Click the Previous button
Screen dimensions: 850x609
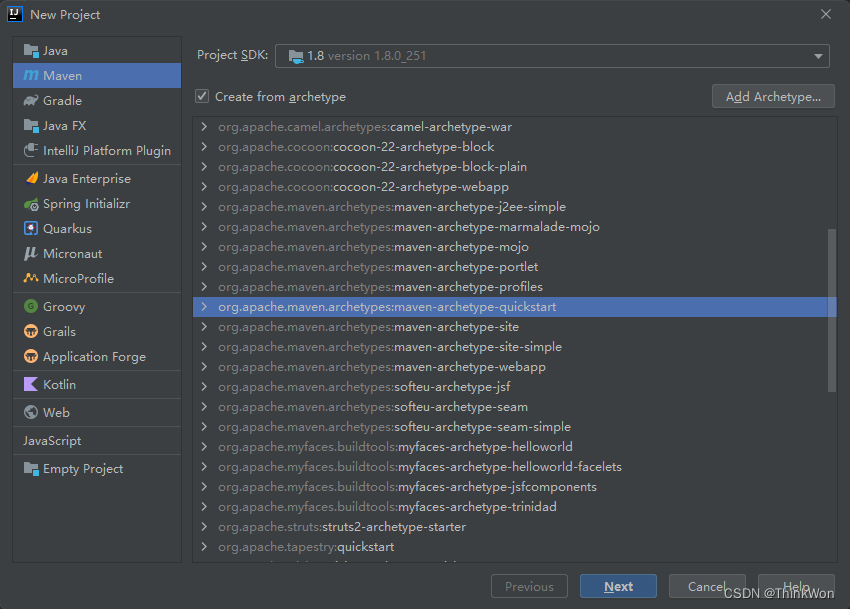pos(529,586)
